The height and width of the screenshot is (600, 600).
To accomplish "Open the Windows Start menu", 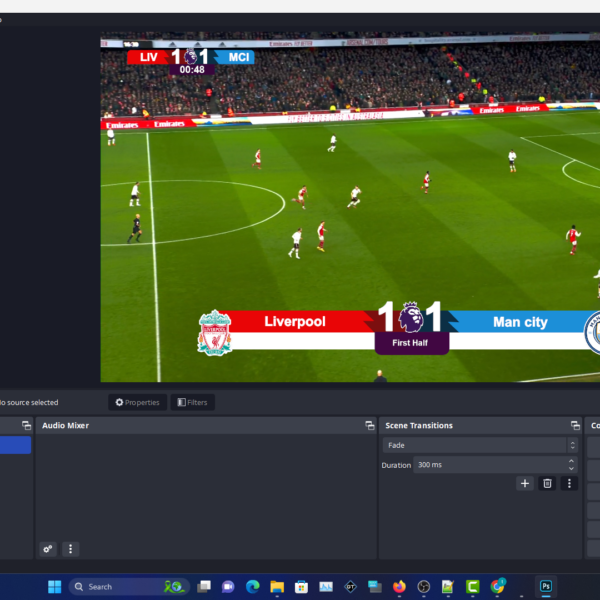I will [54, 587].
